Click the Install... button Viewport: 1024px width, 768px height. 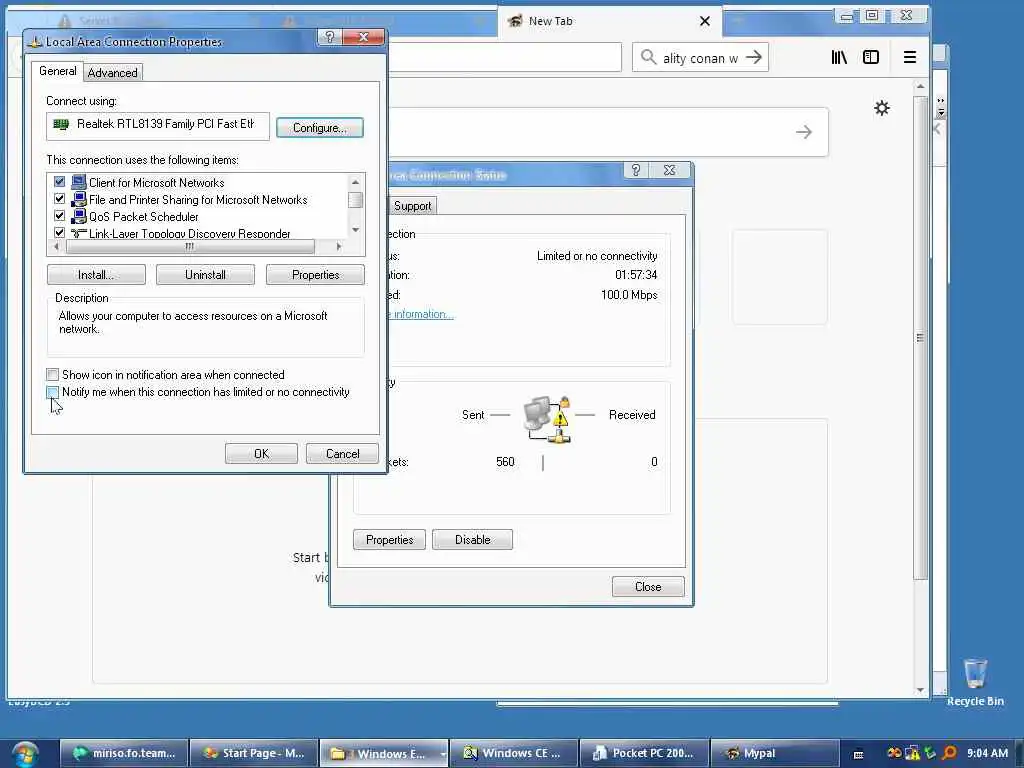(96, 275)
